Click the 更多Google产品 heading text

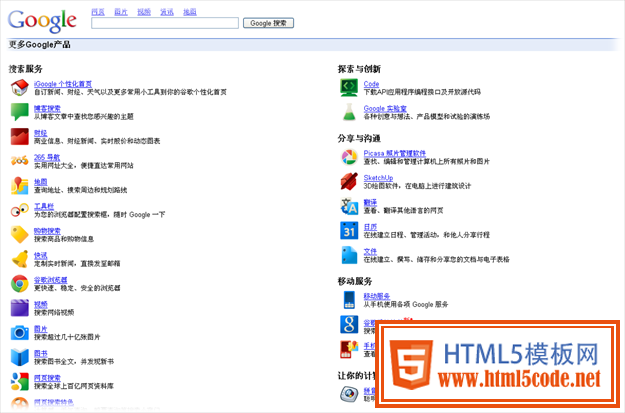(x=39, y=45)
